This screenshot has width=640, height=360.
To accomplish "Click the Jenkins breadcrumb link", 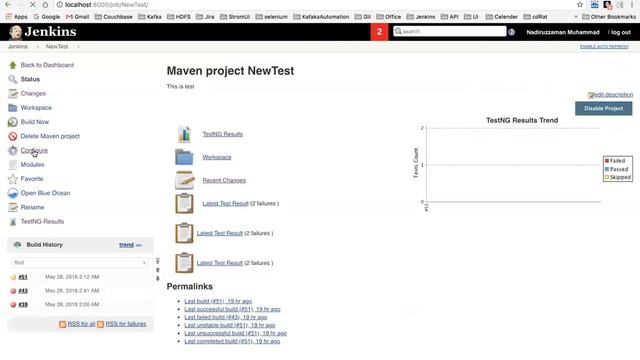I will pos(18,47).
